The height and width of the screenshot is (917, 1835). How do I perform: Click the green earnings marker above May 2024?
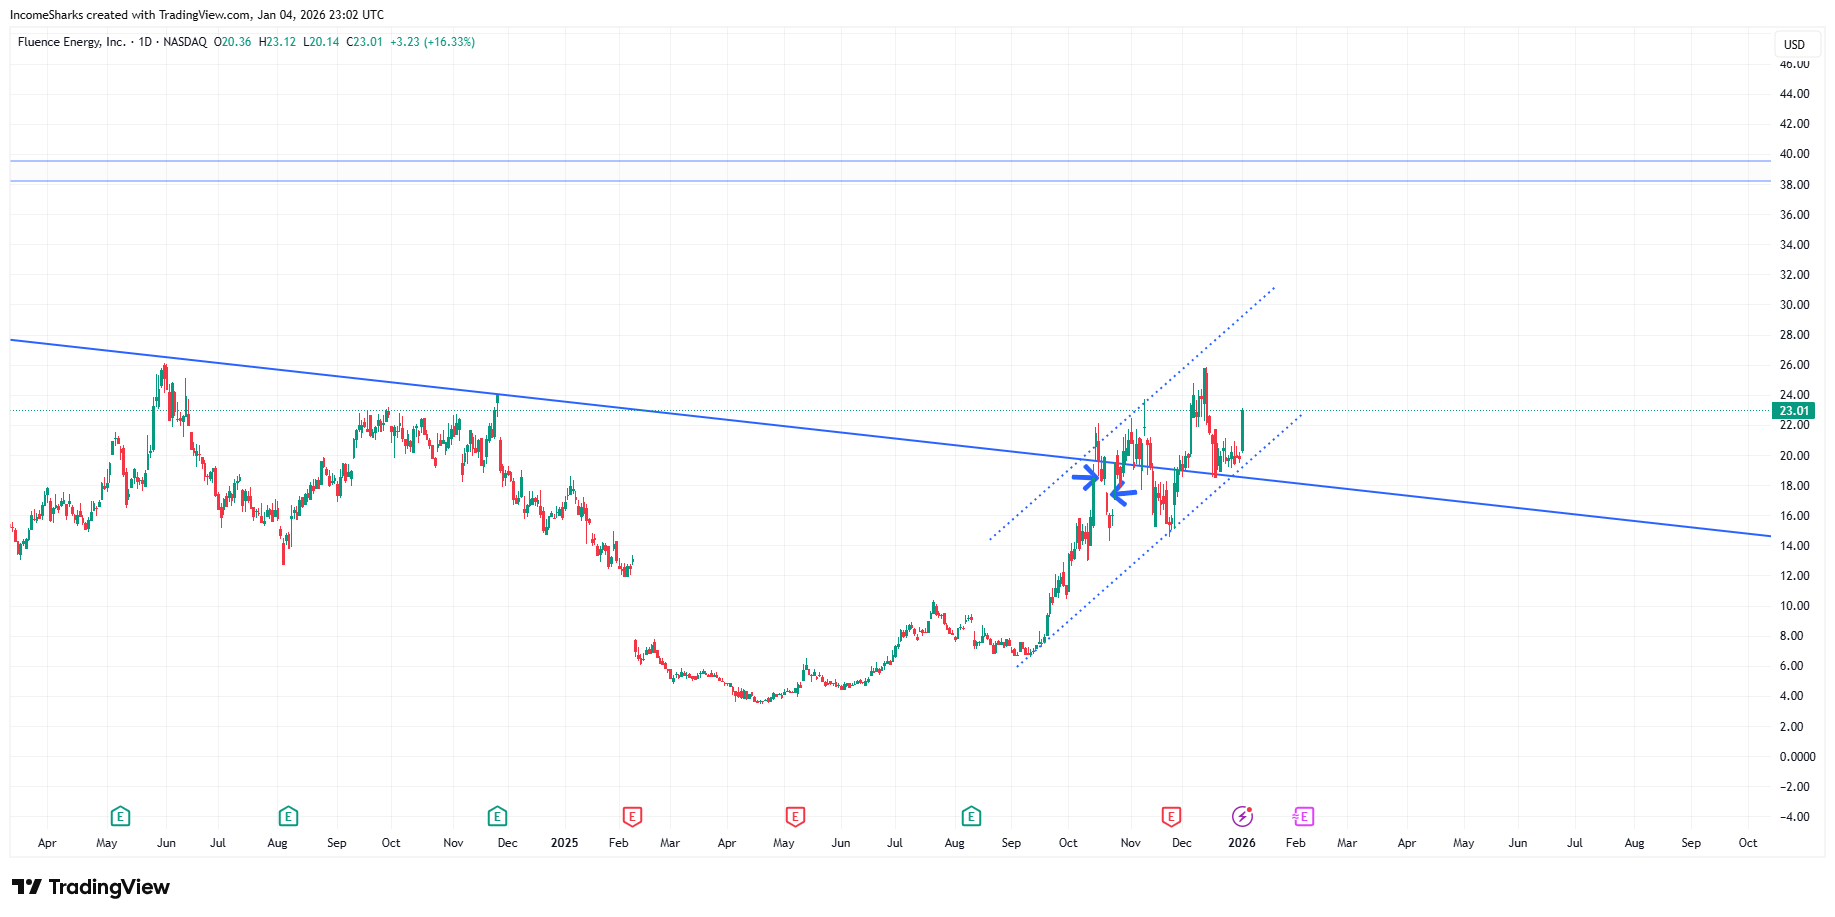[120, 817]
